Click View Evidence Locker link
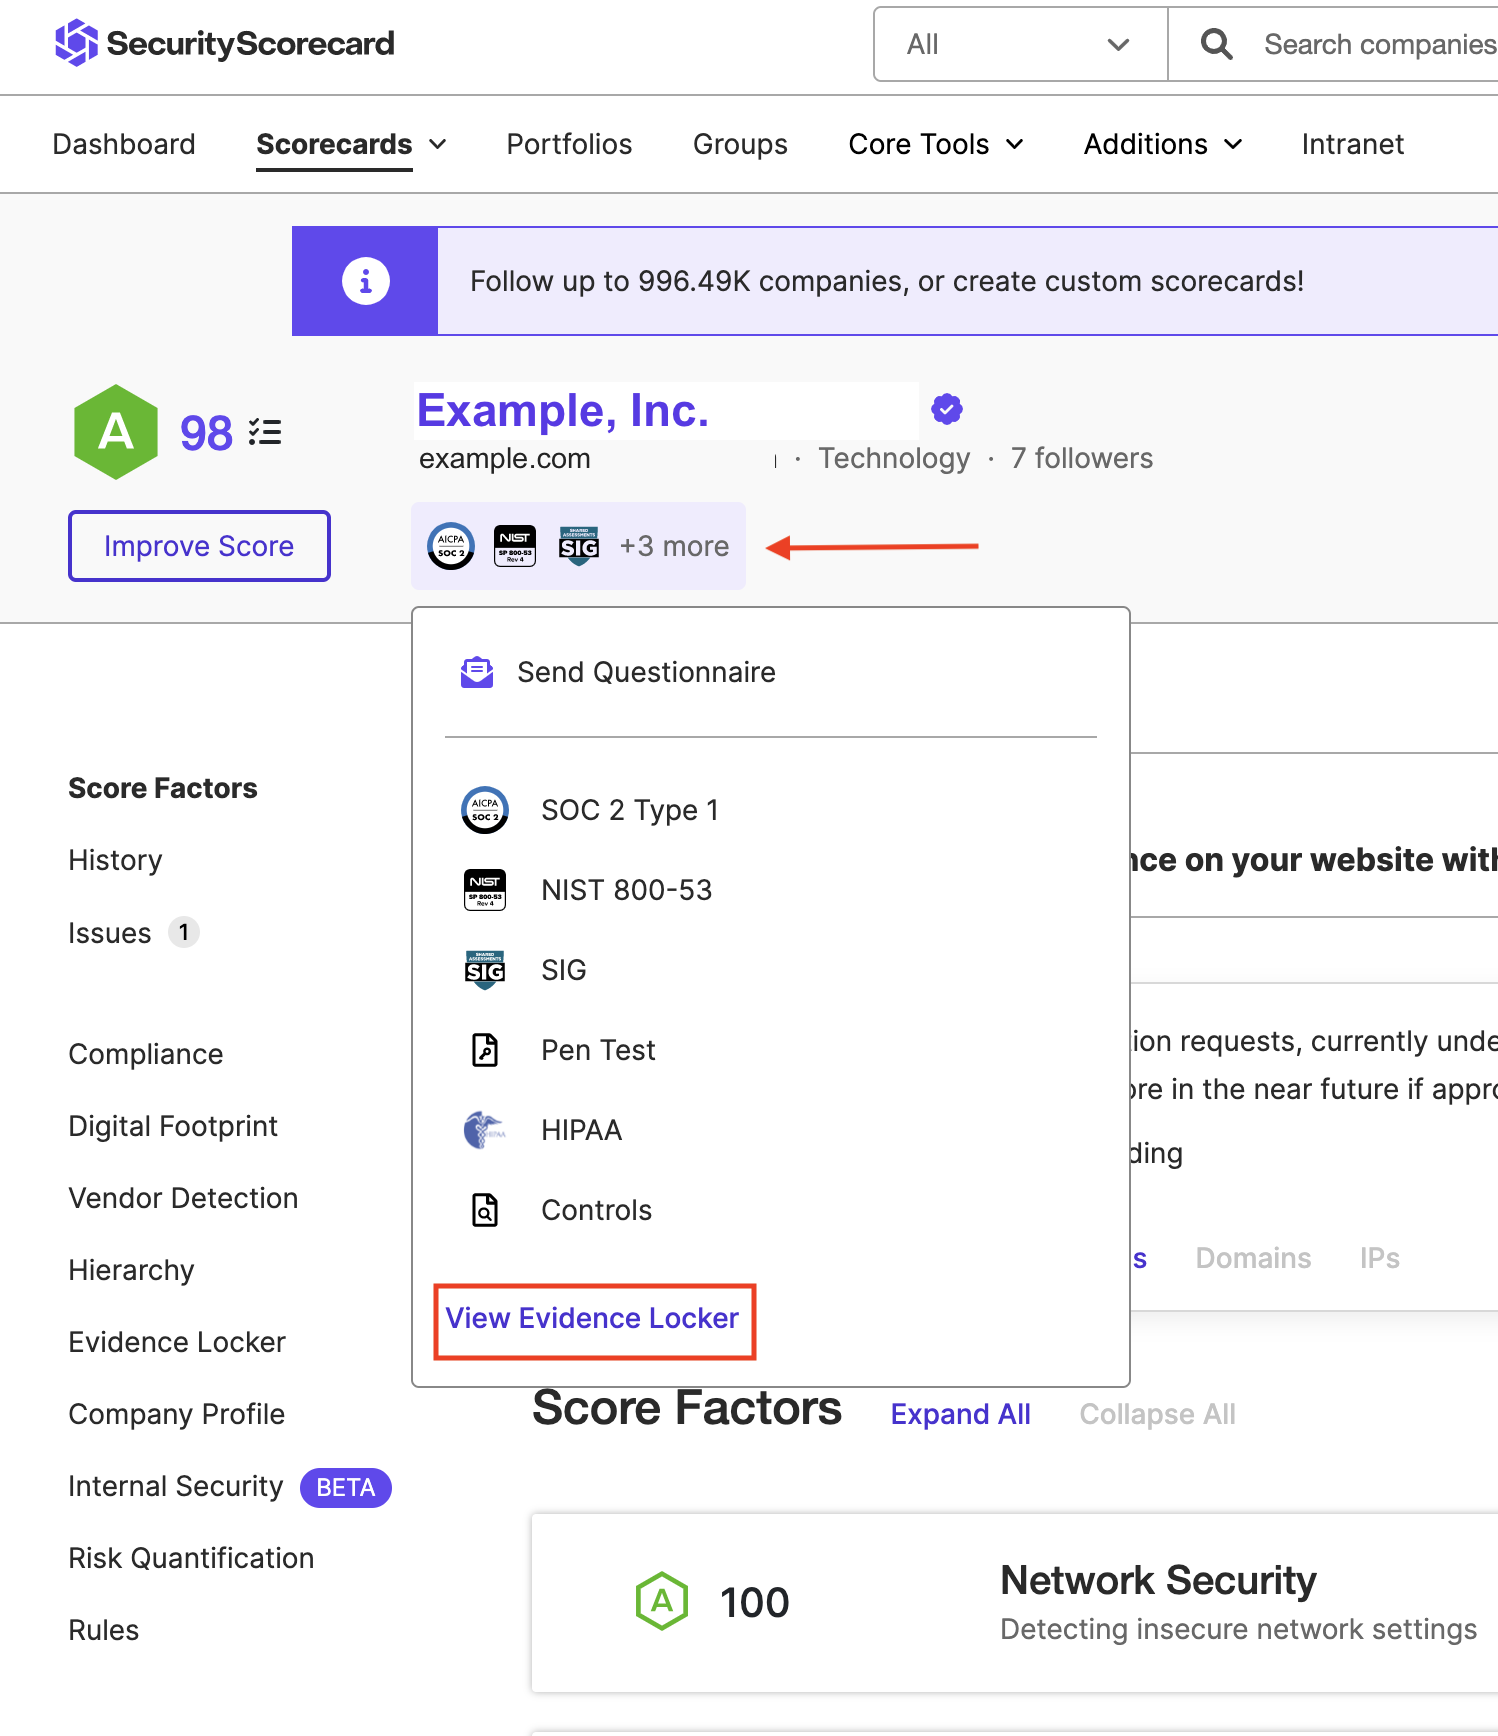The height and width of the screenshot is (1736, 1498). tap(593, 1319)
